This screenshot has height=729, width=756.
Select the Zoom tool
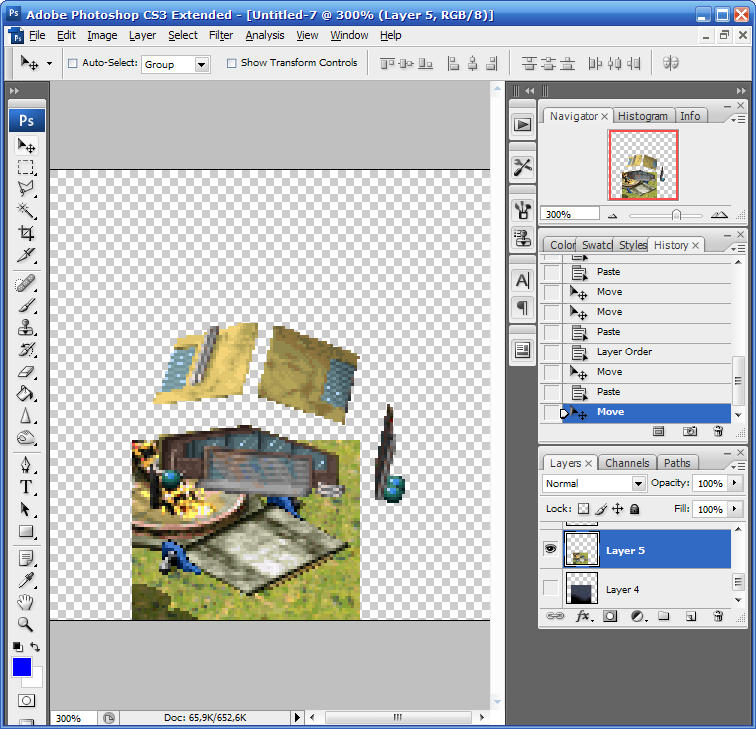click(26, 624)
